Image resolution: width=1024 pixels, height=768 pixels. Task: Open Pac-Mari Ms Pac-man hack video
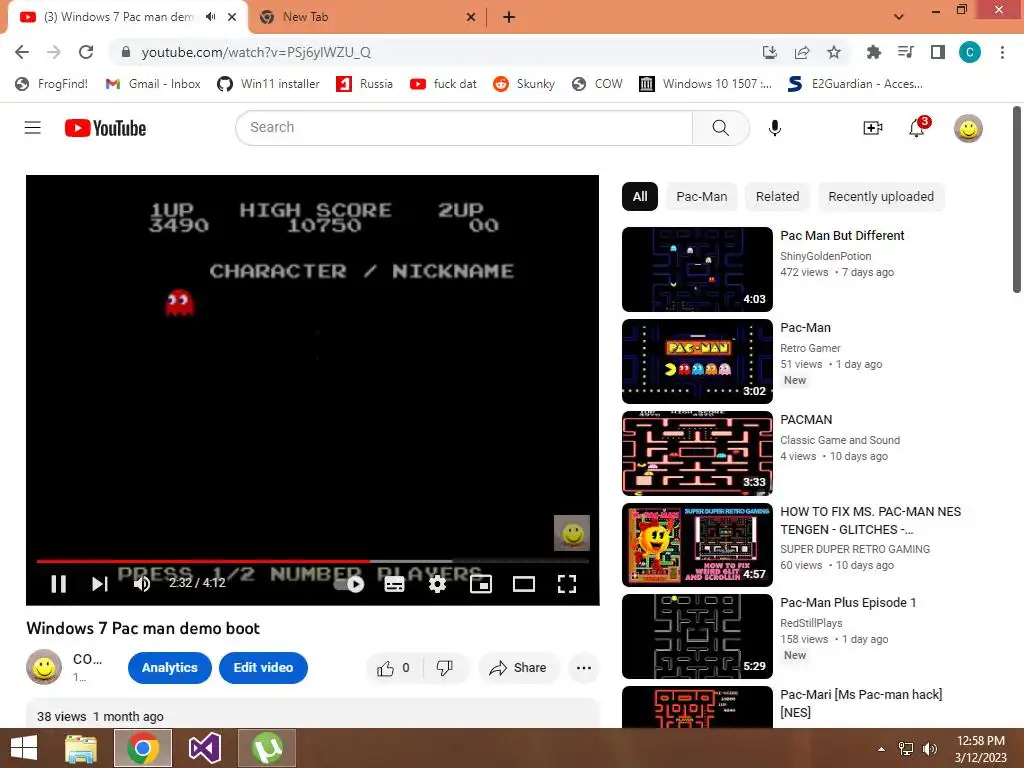[x=861, y=703]
